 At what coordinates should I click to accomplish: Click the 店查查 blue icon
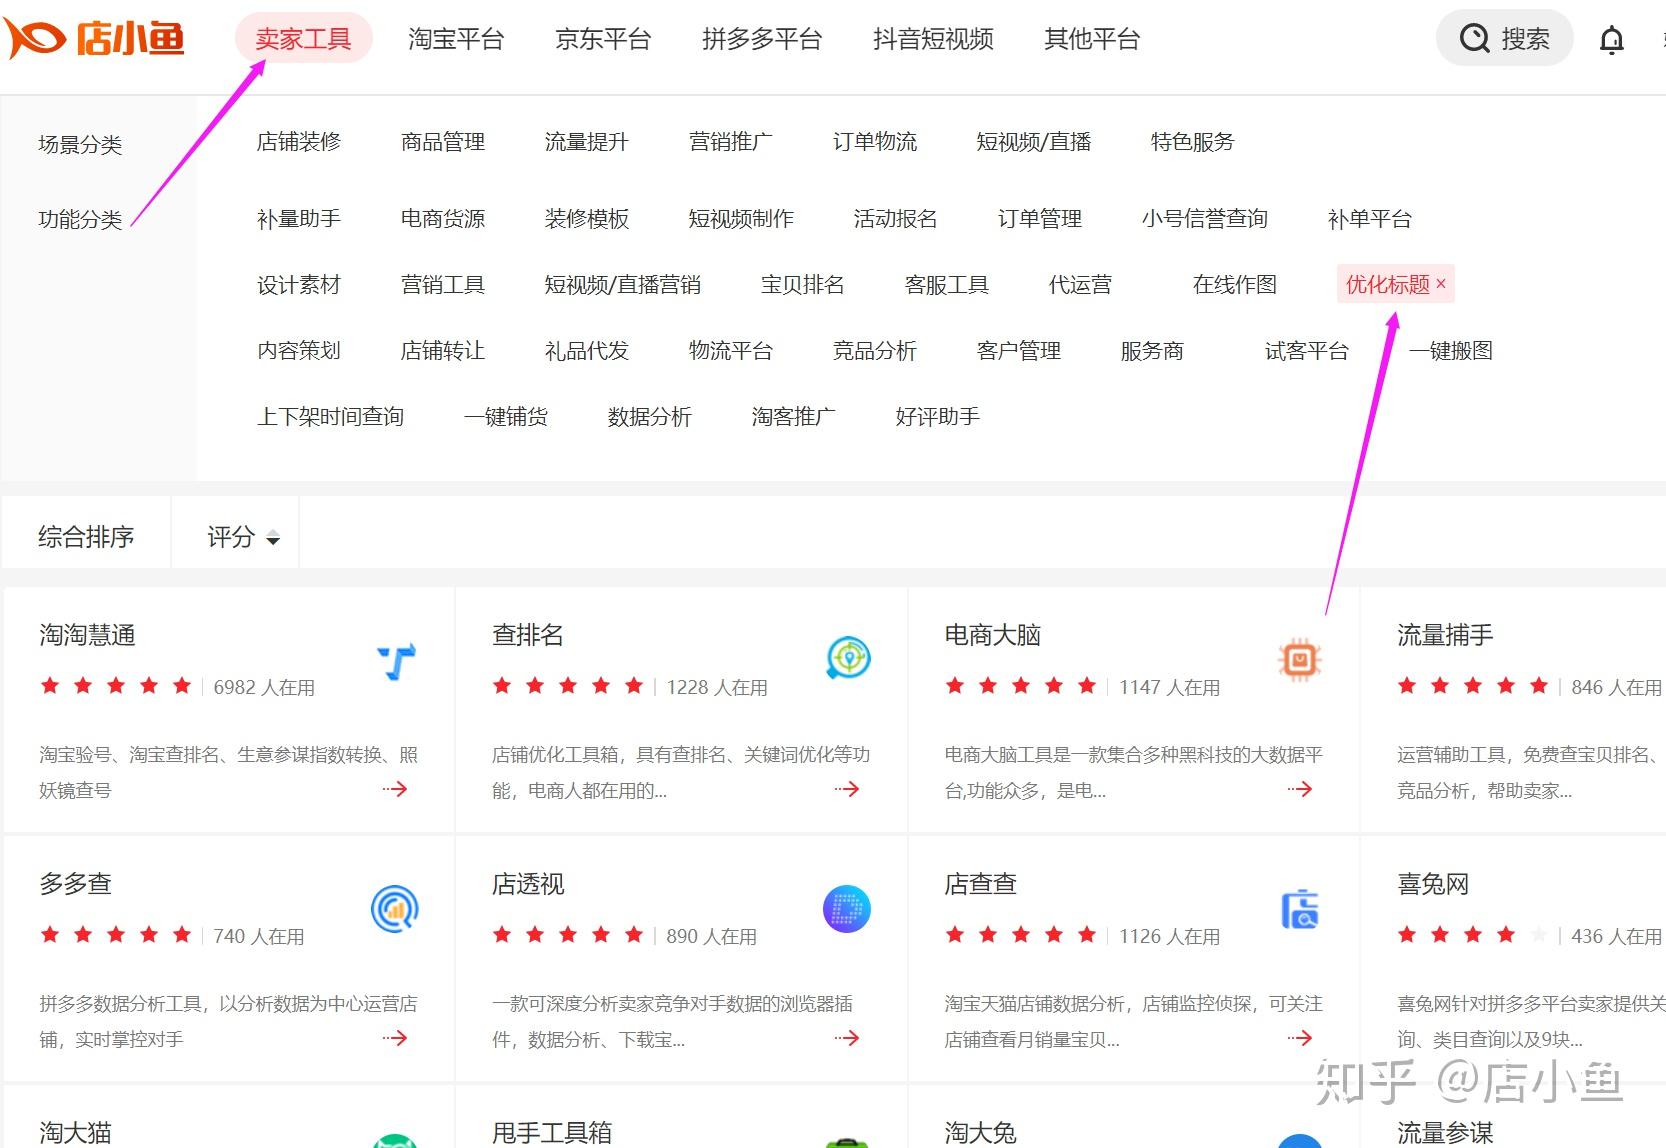click(x=1299, y=909)
